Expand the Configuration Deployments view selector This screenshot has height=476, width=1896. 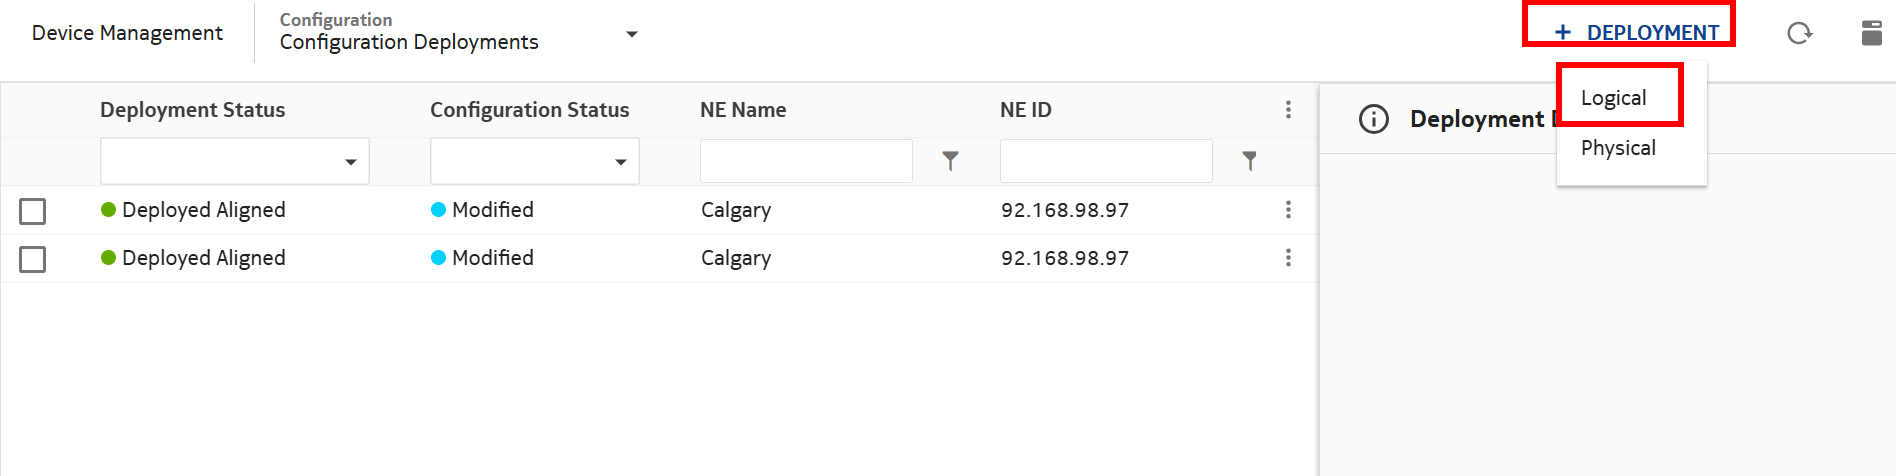[631, 34]
